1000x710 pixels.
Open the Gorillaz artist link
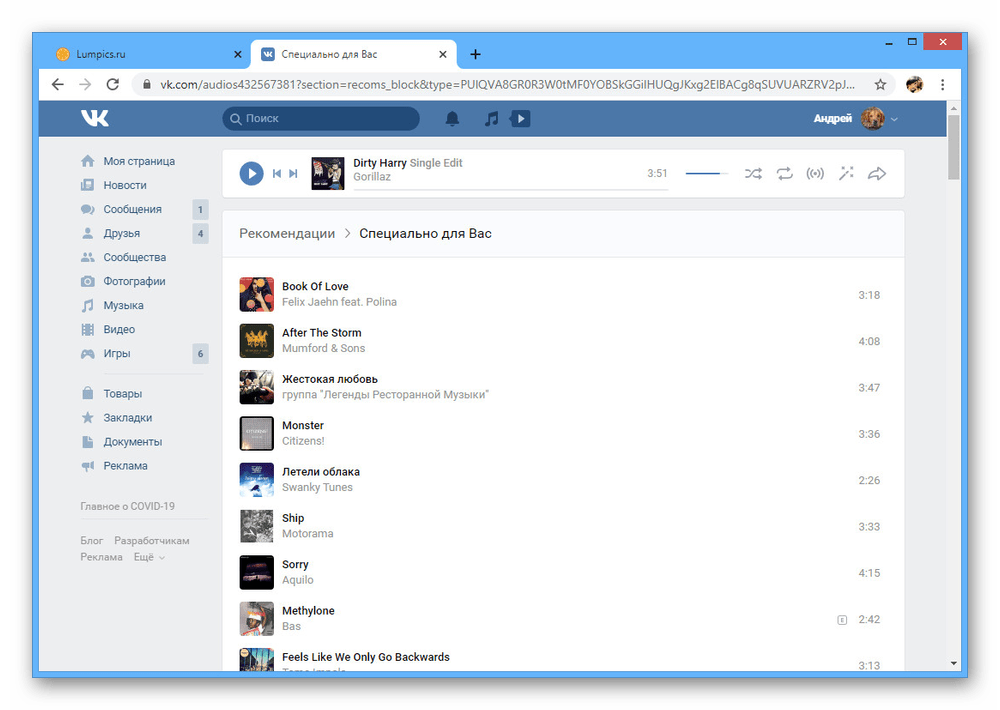click(372, 177)
